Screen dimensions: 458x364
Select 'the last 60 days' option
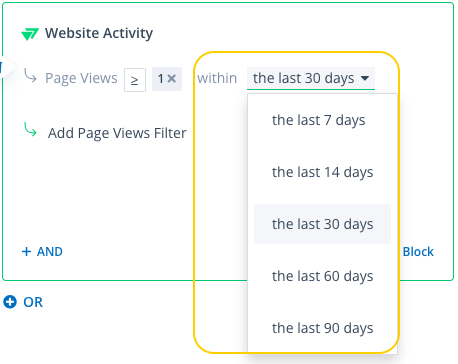click(322, 276)
